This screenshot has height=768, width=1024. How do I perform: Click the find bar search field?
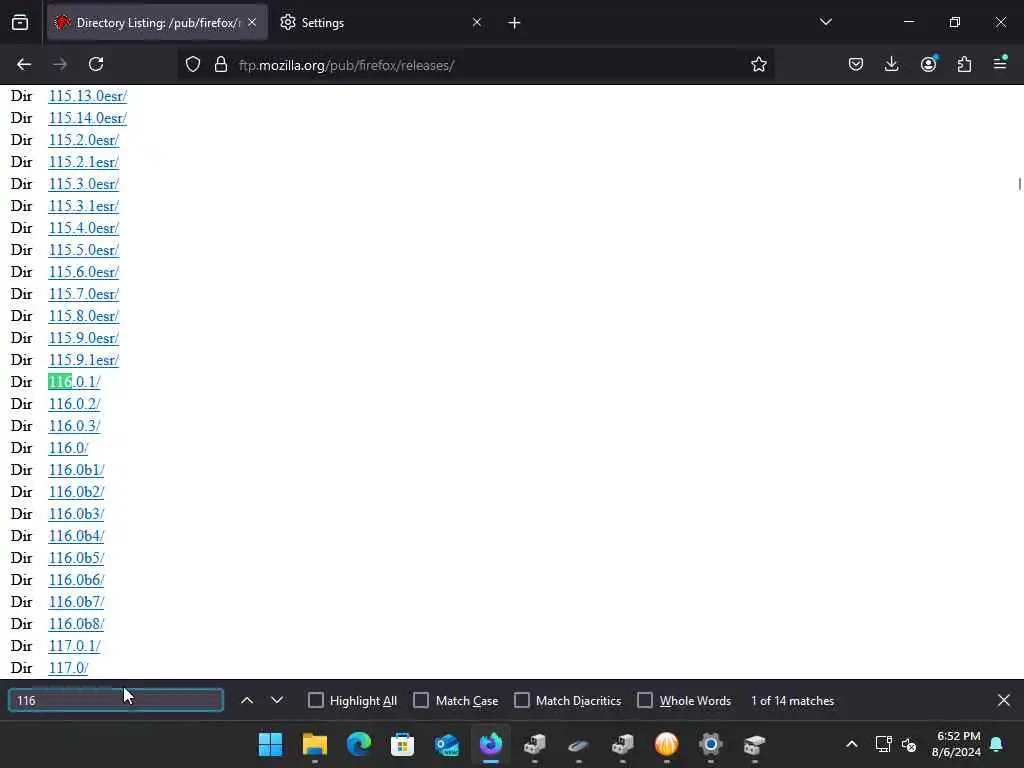tap(116, 700)
